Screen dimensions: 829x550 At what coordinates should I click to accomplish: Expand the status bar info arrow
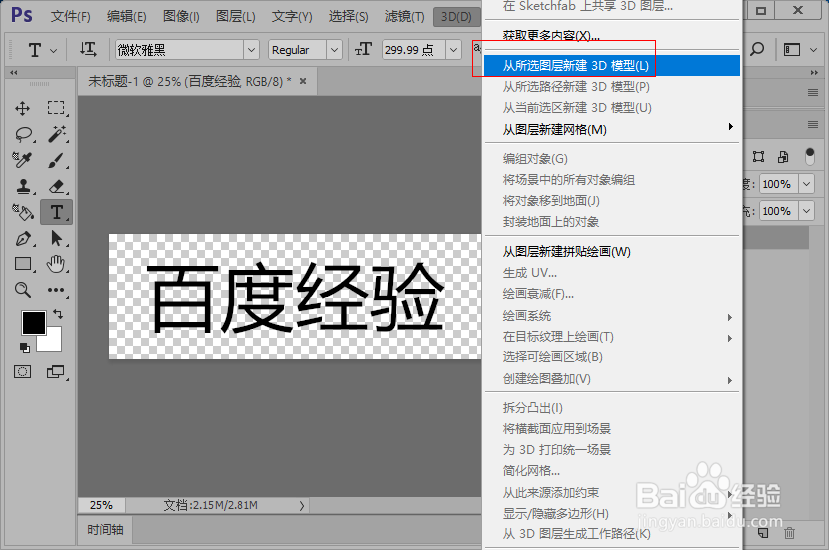point(302,506)
